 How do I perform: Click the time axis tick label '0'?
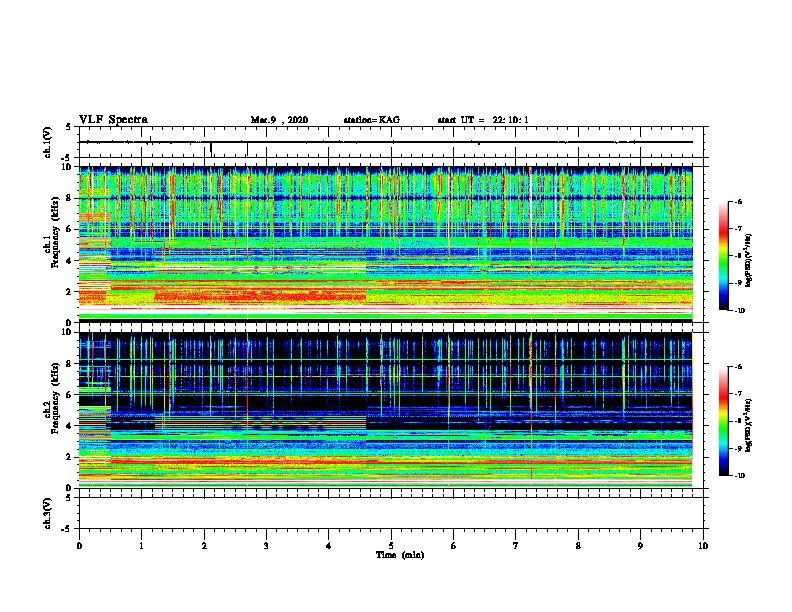click(x=79, y=546)
